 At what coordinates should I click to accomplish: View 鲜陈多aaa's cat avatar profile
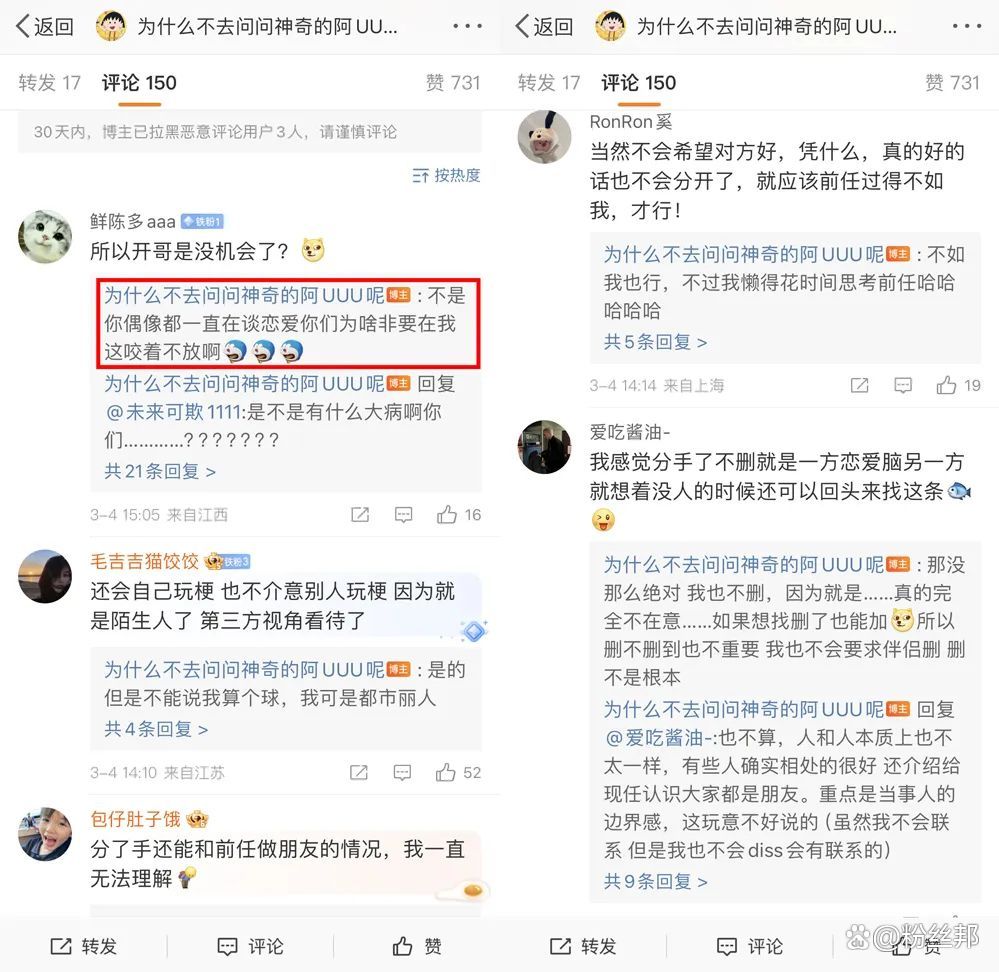[x=45, y=236]
